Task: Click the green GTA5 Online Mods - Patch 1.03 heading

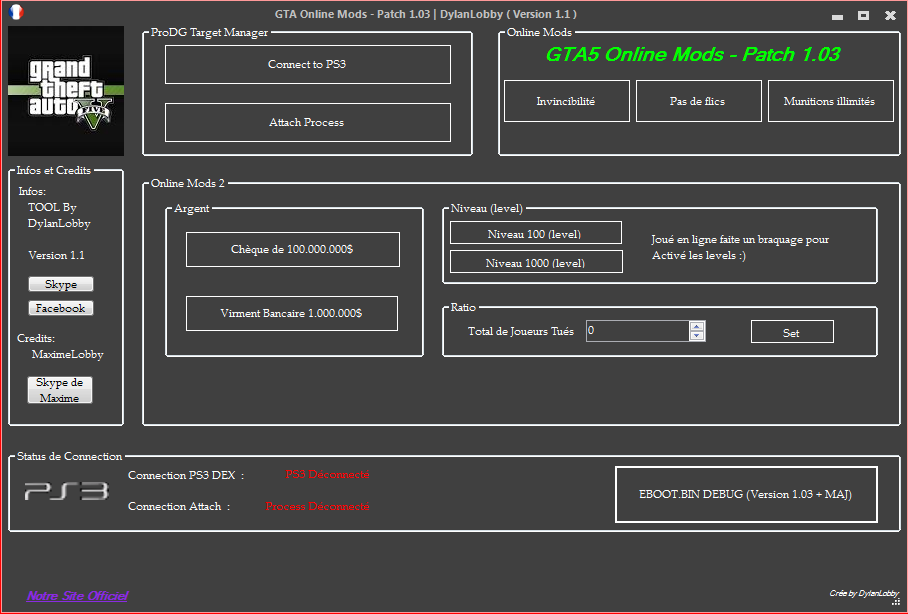Action: click(x=693, y=54)
